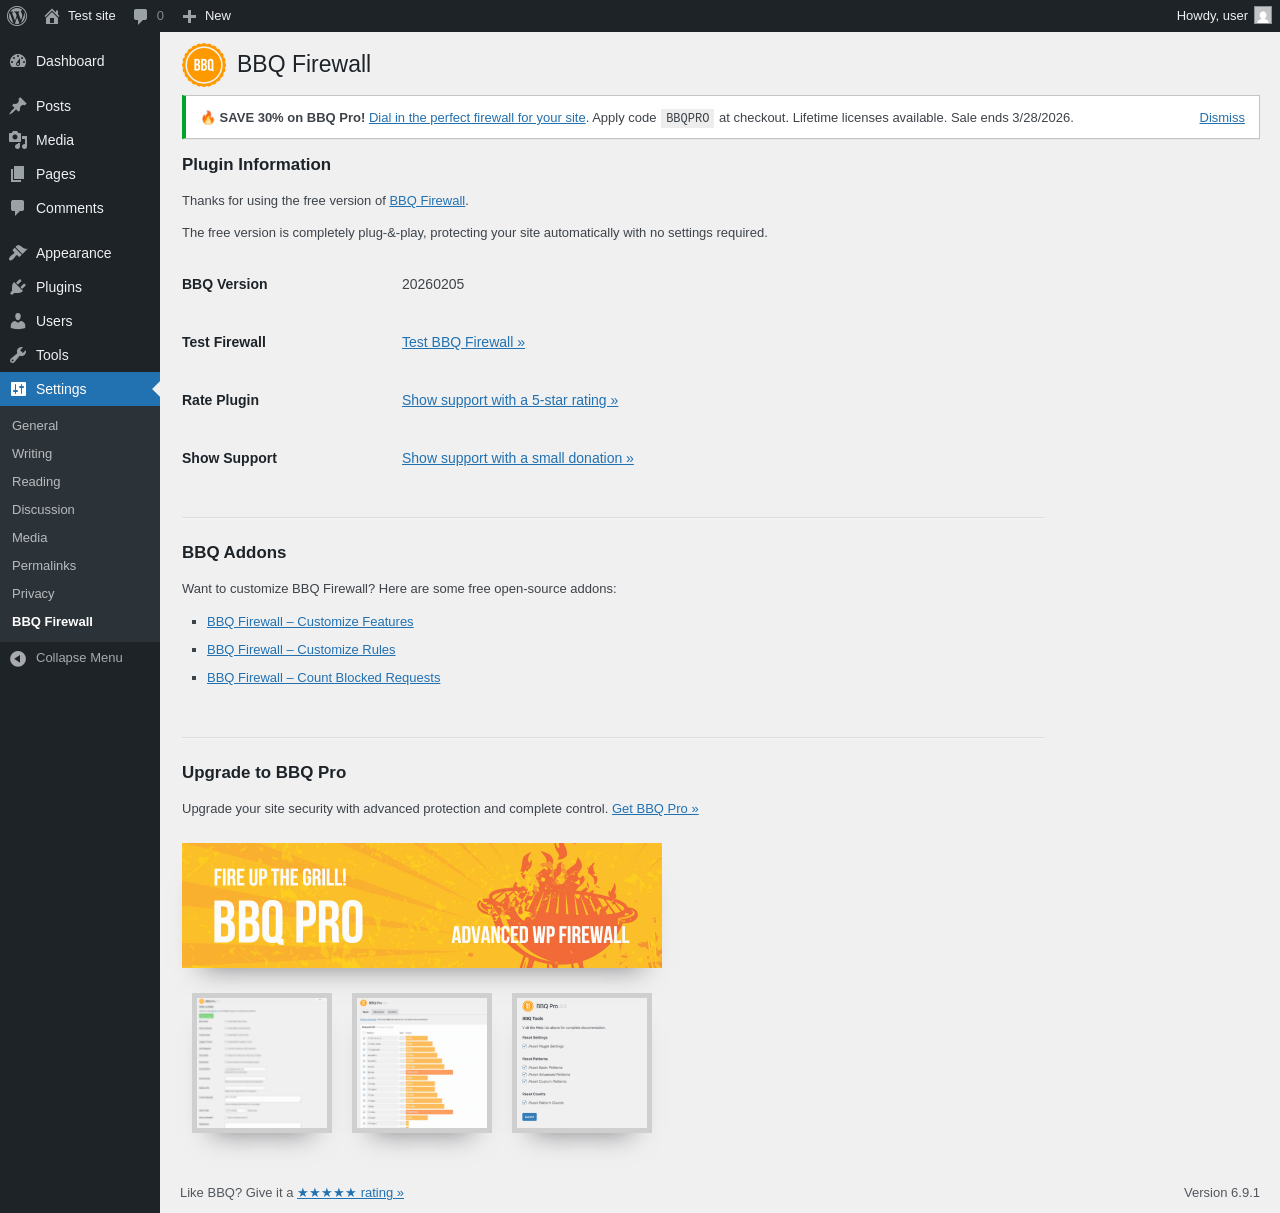Click the footer five-star rating link
Image resolution: width=1280 pixels, height=1213 pixels.
(350, 1193)
